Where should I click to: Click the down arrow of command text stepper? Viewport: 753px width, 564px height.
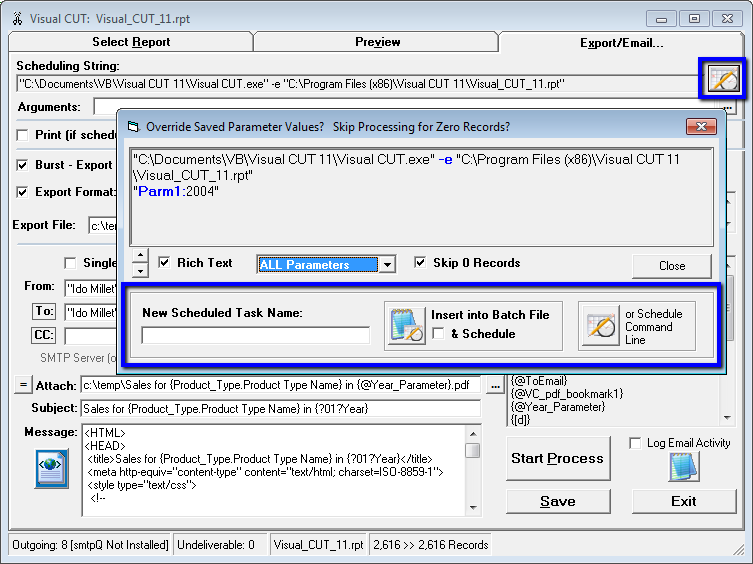coord(140,270)
